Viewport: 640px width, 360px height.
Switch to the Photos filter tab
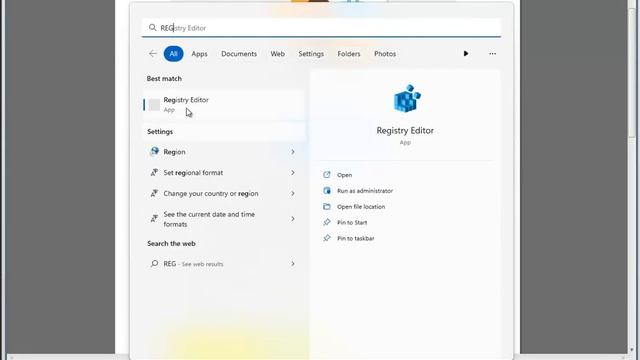pyautogui.click(x=385, y=54)
